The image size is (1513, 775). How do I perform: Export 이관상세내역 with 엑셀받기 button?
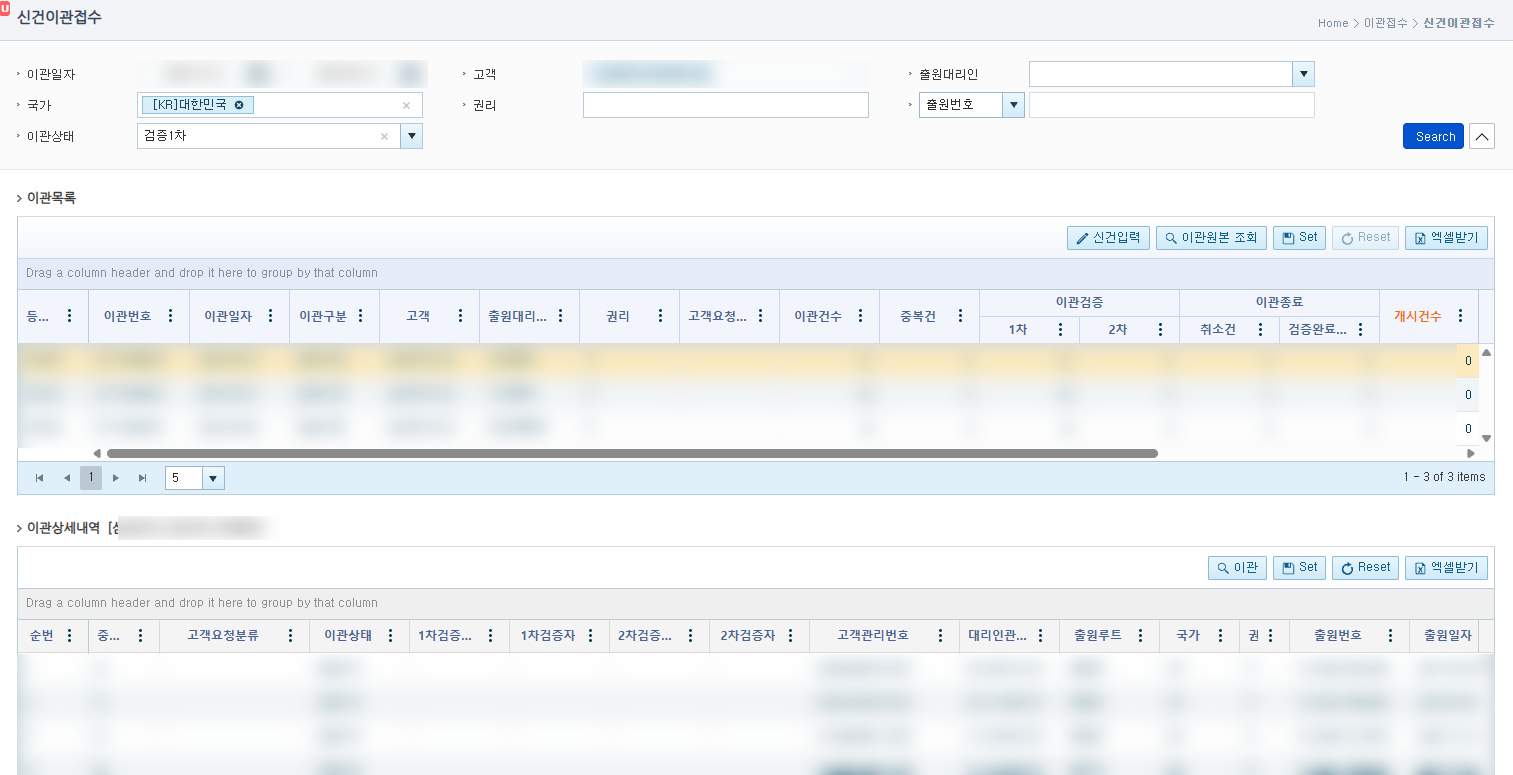click(1446, 568)
